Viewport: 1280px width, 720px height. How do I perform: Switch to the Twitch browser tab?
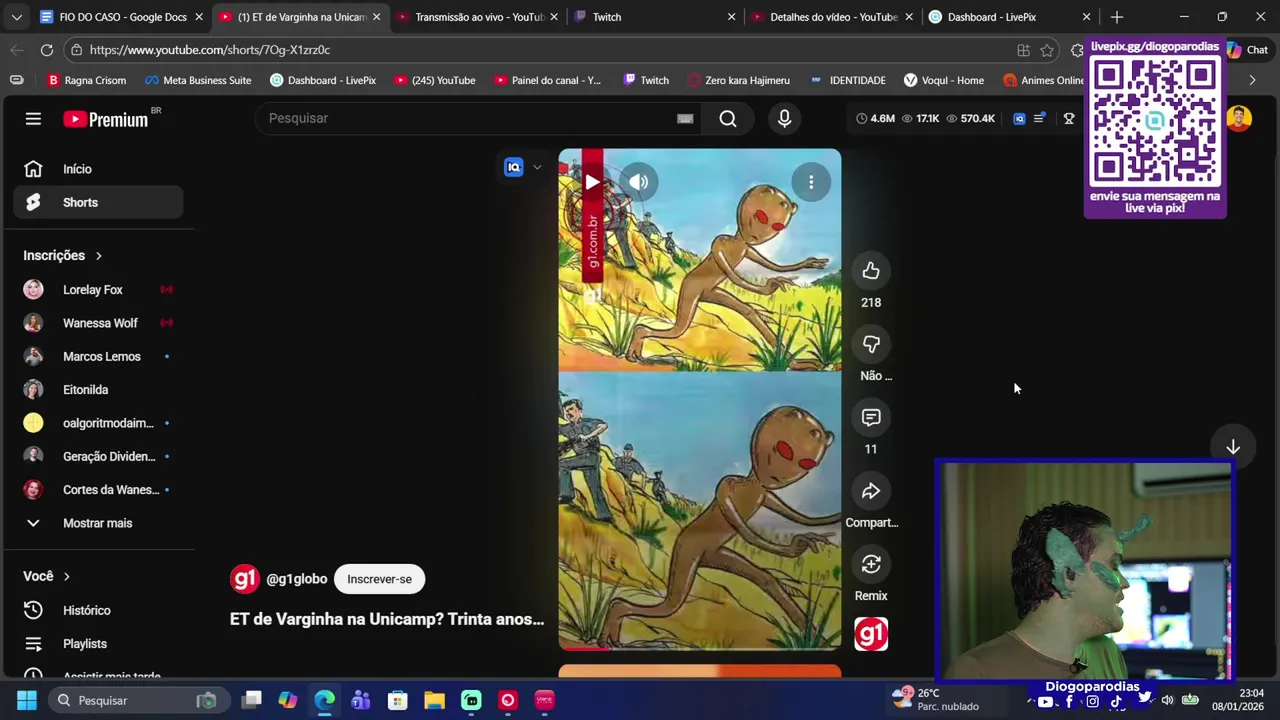[x=656, y=17]
